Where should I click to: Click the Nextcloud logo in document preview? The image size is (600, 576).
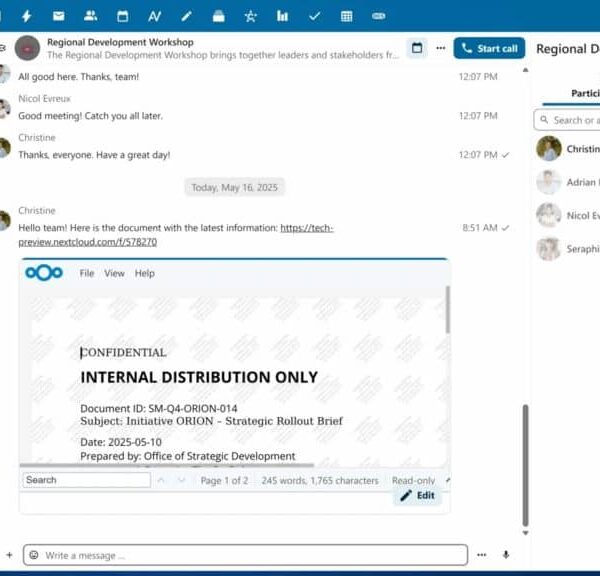pyautogui.click(x=44, y=273)
